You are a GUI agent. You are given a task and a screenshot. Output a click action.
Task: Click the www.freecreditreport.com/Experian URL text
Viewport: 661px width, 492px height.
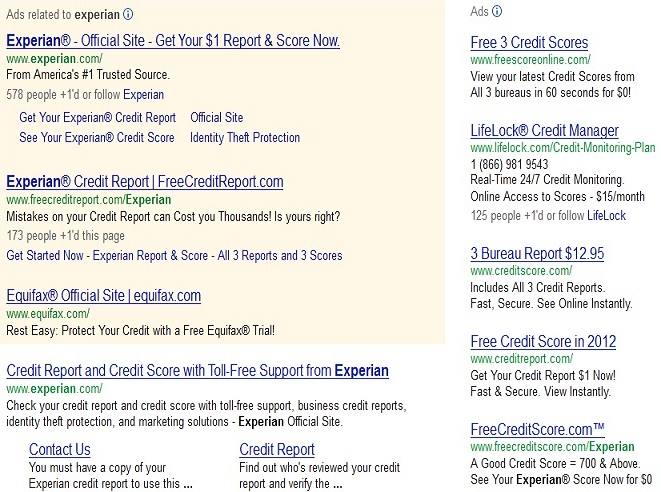coord(89,200)
